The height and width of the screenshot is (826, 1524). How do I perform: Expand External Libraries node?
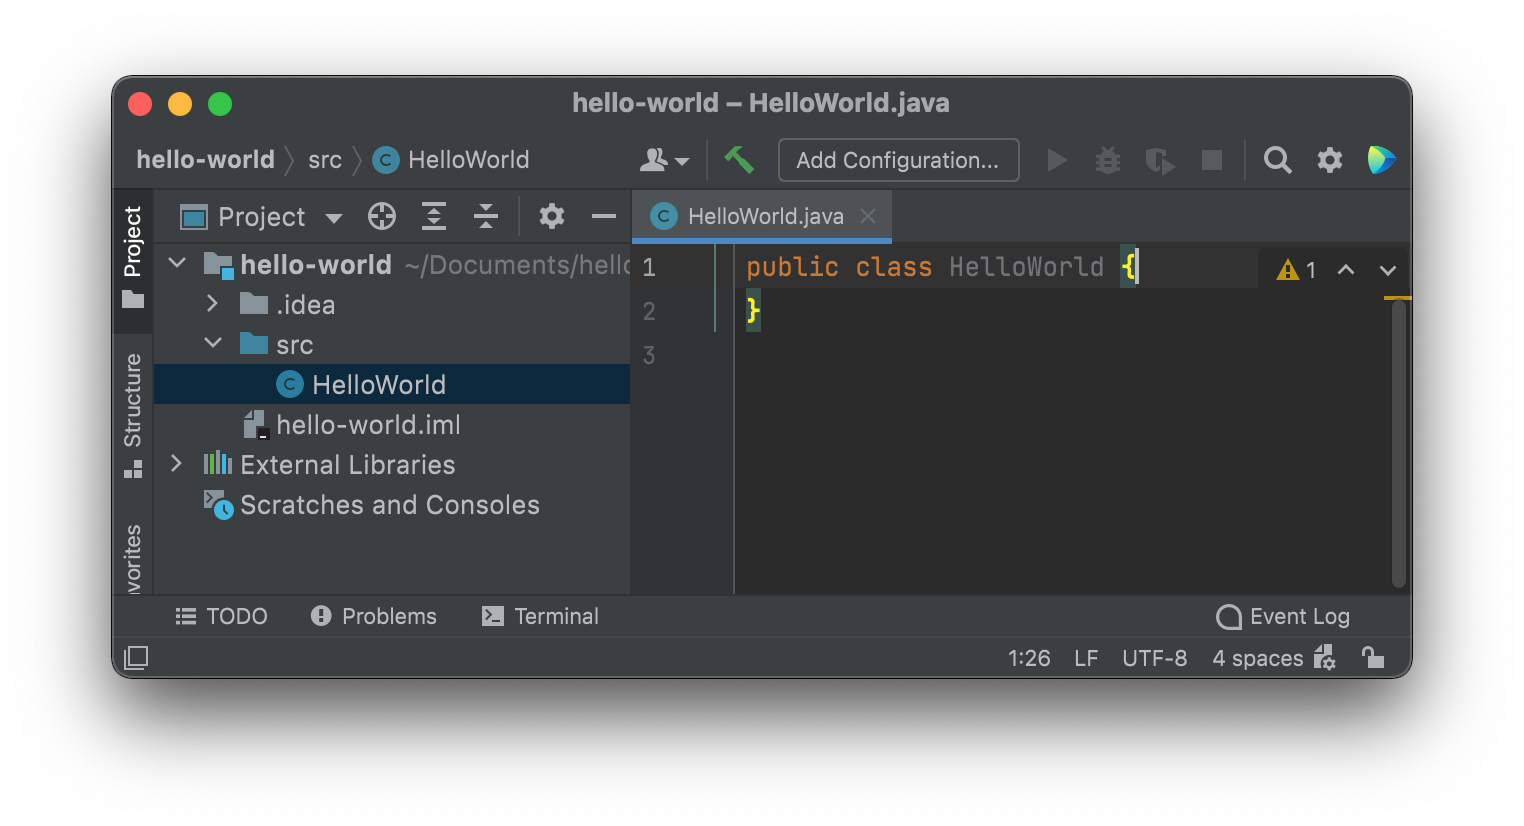point(176,463)
